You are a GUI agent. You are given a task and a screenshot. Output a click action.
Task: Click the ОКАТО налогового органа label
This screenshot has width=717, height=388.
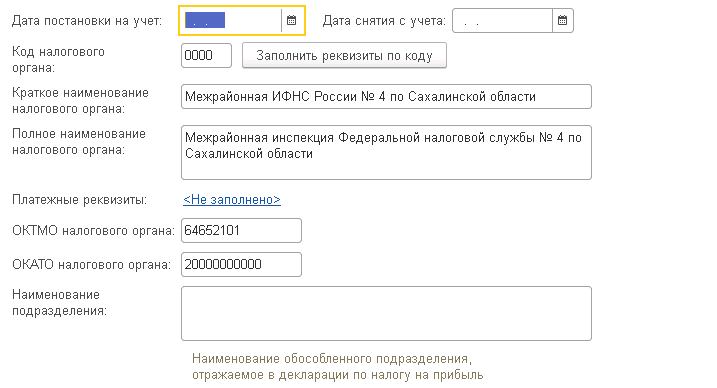click(91, 264)
